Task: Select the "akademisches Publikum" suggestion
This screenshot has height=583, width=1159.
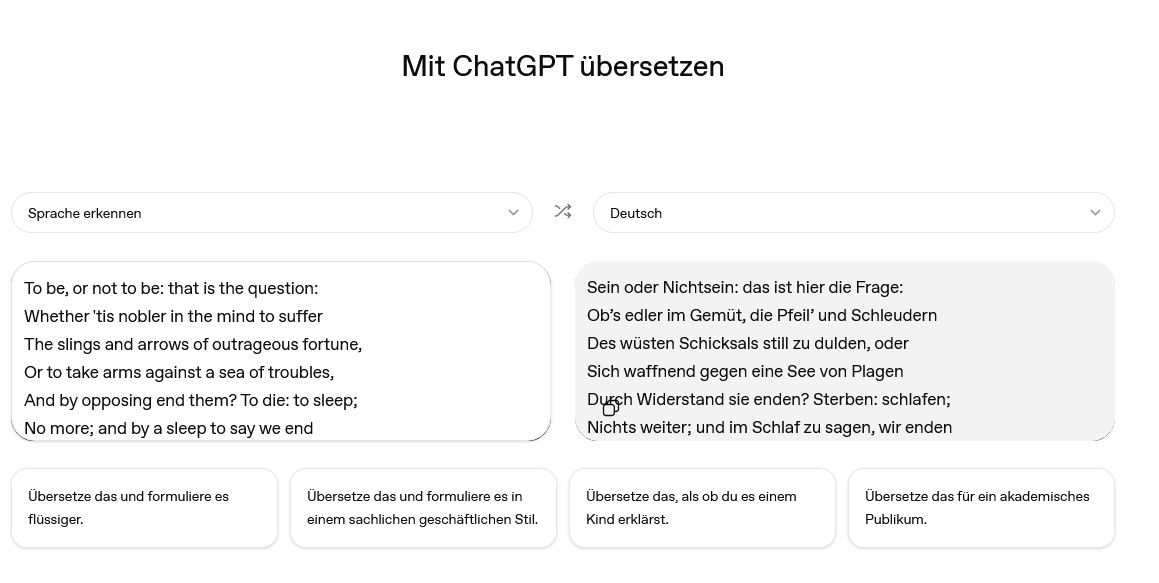Action: click(x=981, y=508)
